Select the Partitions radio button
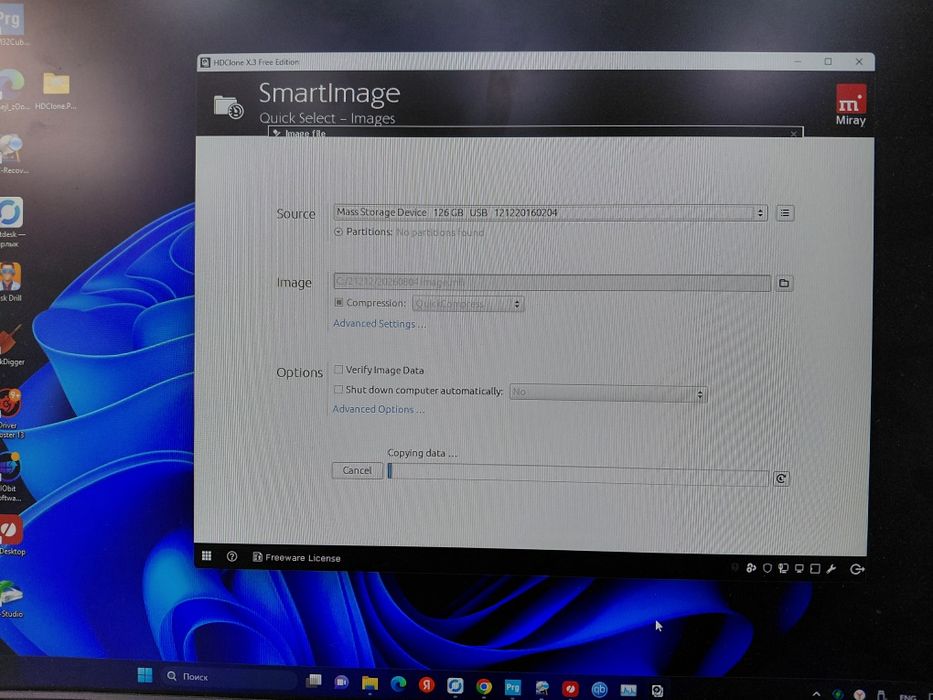This screenshot has height=700, width=933. (339, 232)
